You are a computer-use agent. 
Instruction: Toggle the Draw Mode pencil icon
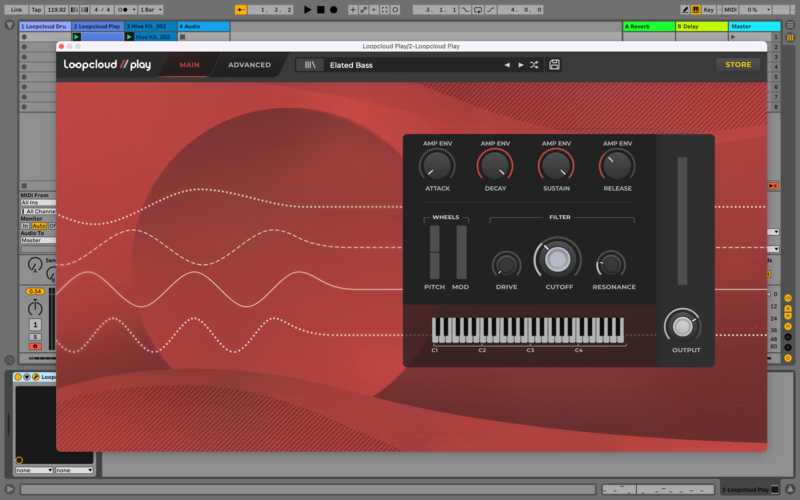(685, 10)
